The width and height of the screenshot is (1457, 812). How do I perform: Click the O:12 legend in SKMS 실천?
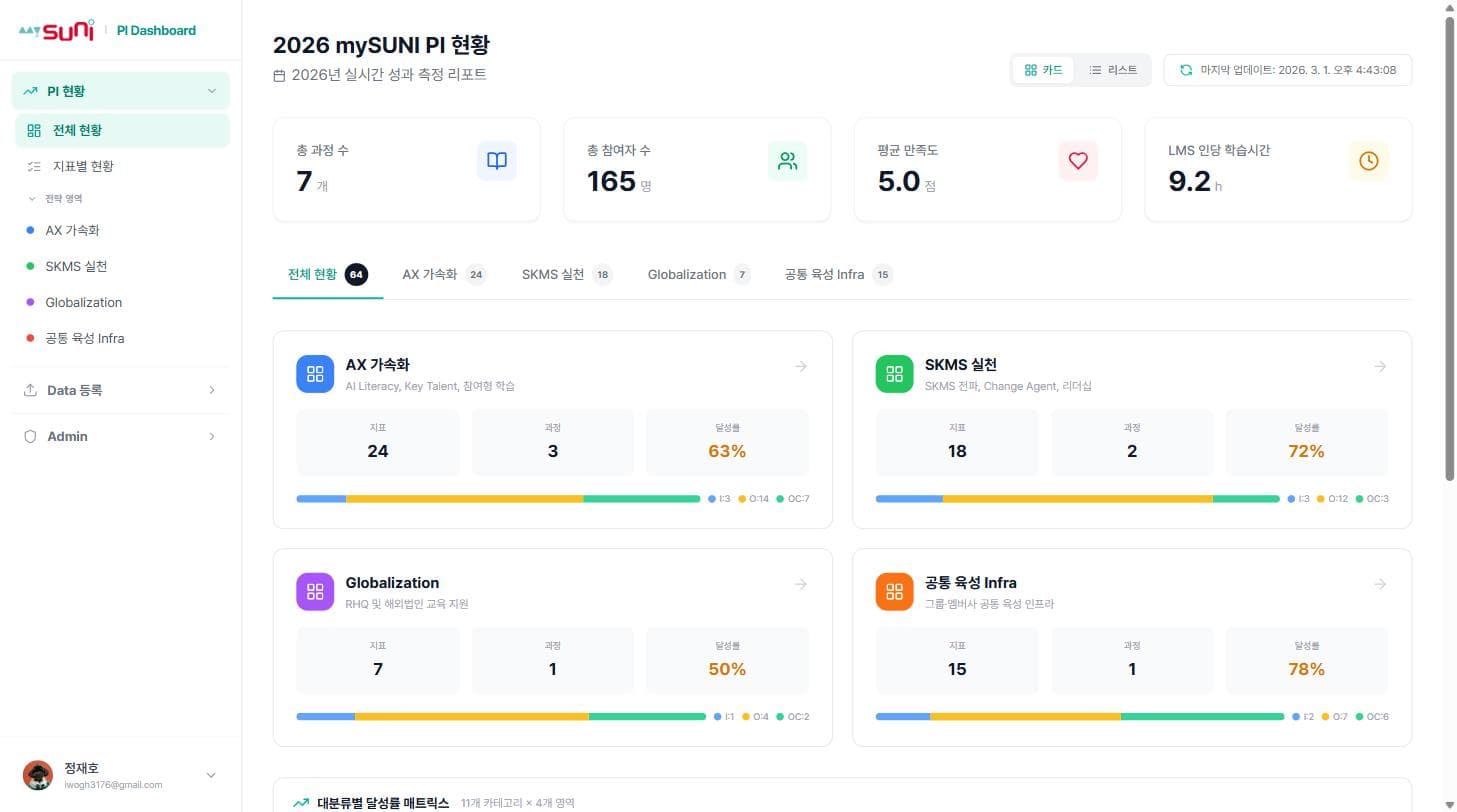(x=1332, y=498)
